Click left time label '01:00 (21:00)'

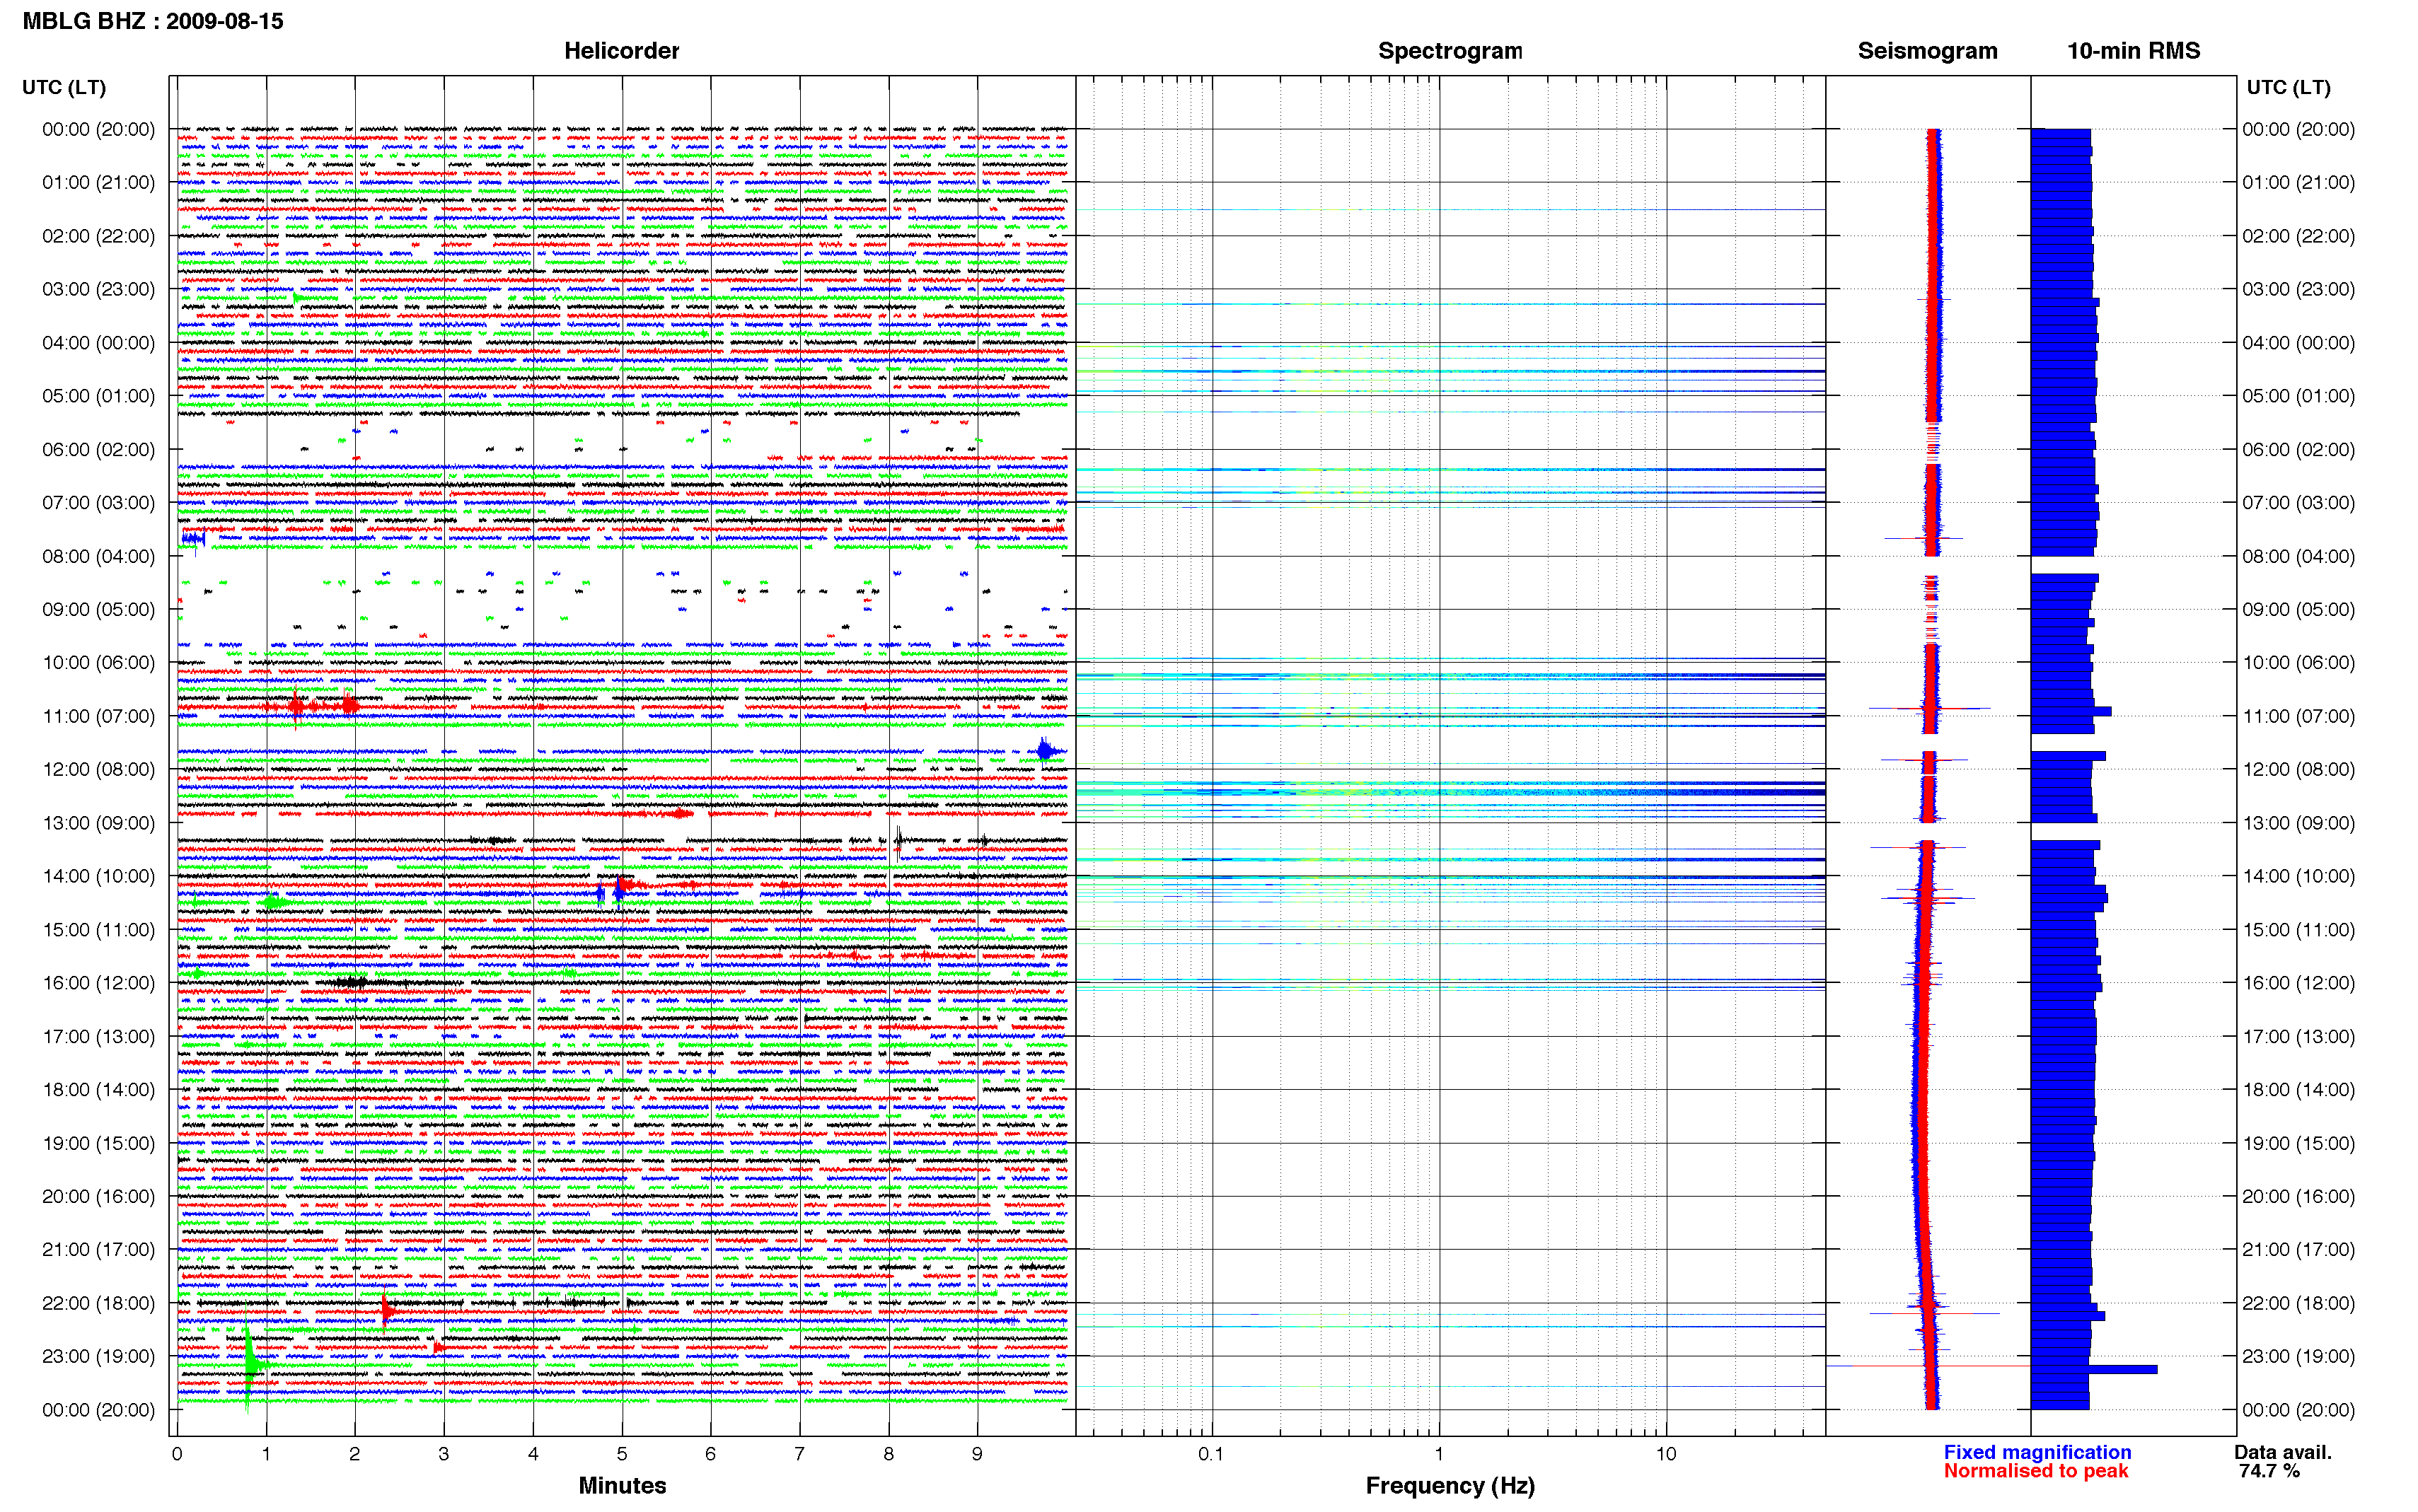point(98,183)
